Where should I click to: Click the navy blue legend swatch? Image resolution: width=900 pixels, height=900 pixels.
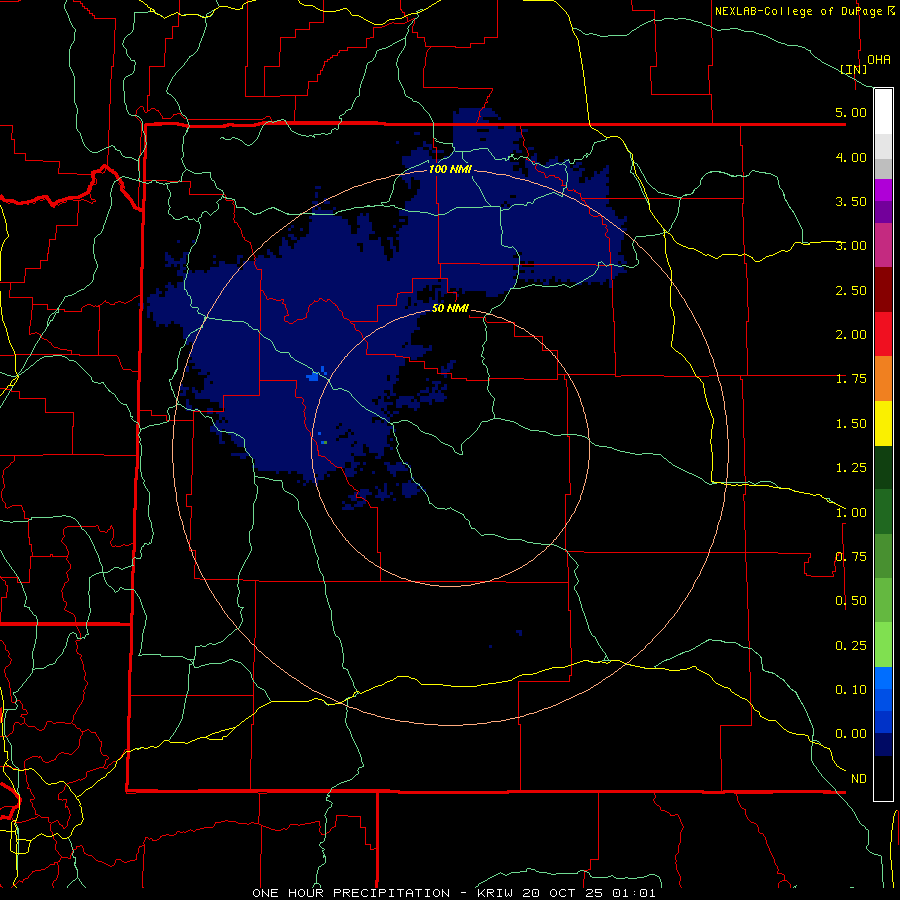[883, 744]
